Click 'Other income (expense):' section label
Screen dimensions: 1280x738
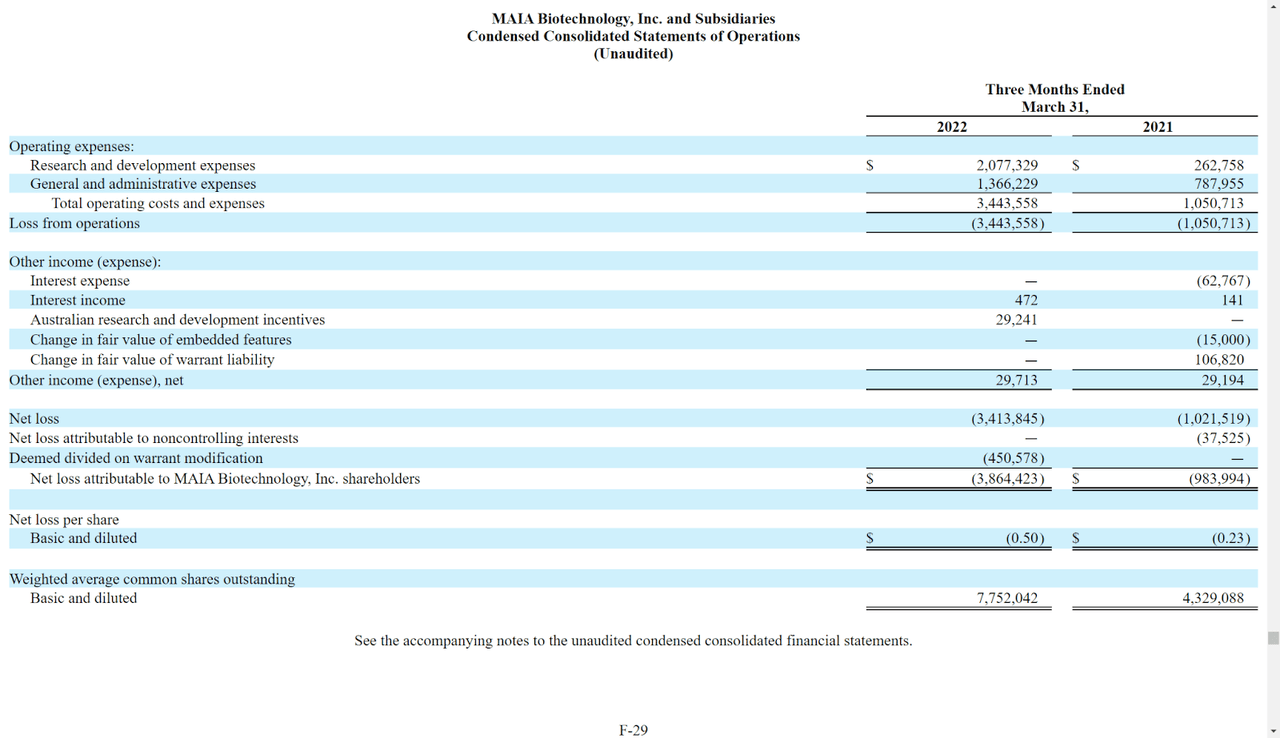pyautogui.click(x=85, y=262)
